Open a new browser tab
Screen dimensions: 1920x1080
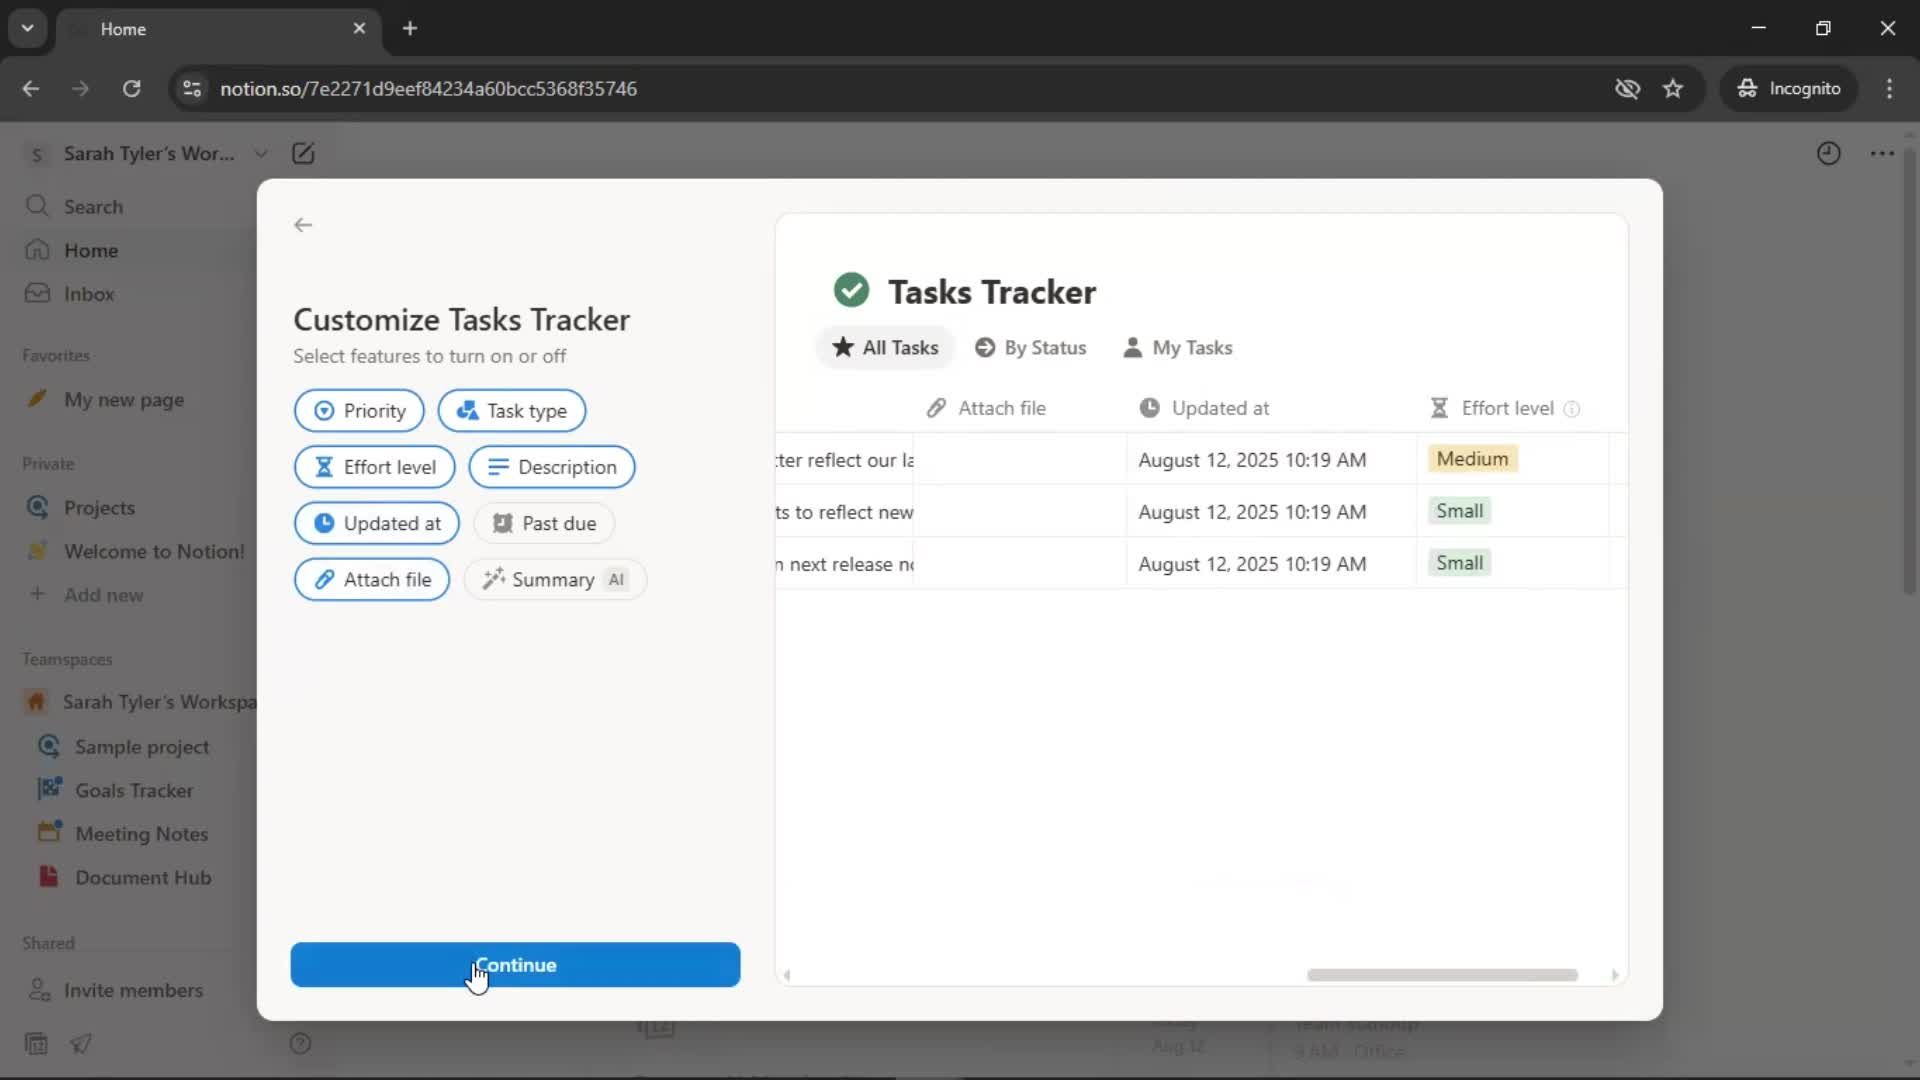click(x=410, y=29)
